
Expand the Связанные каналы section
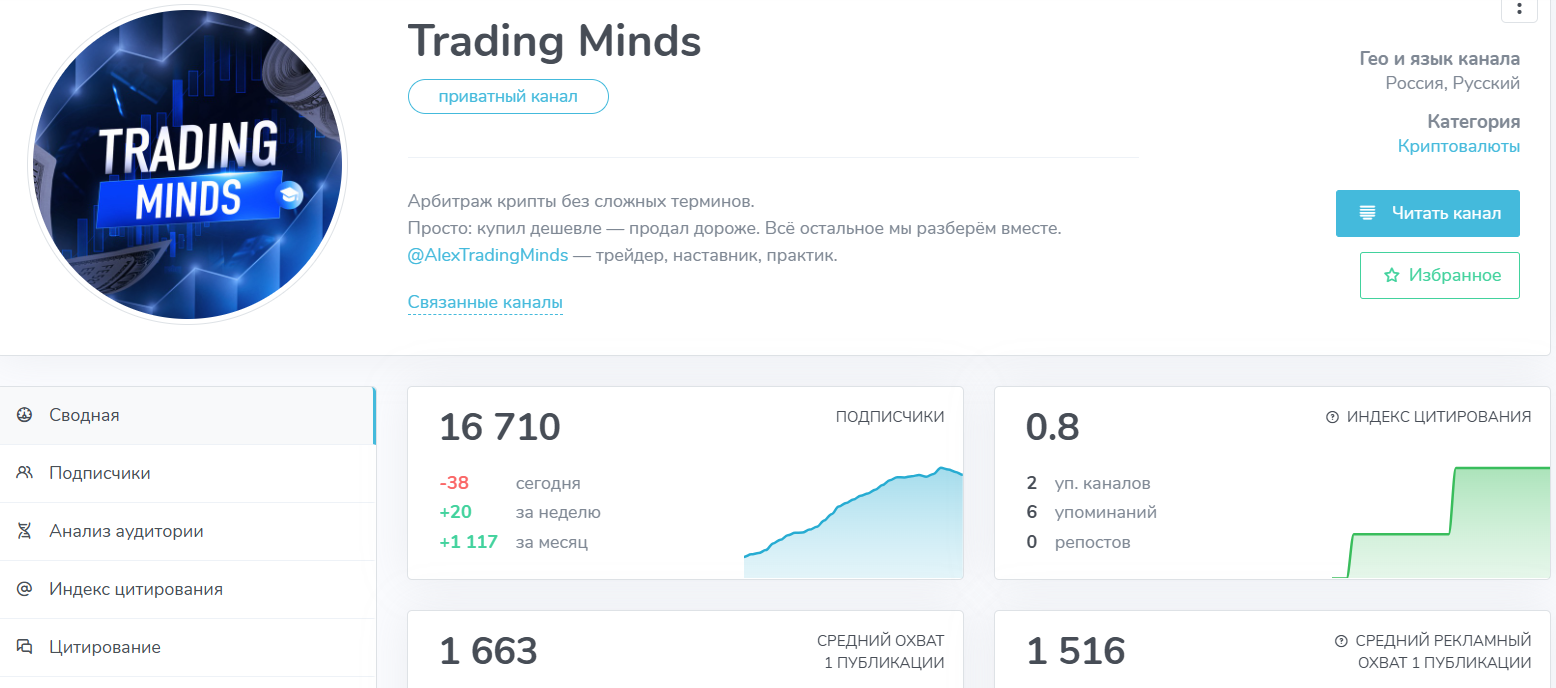[x=485, y=302]
